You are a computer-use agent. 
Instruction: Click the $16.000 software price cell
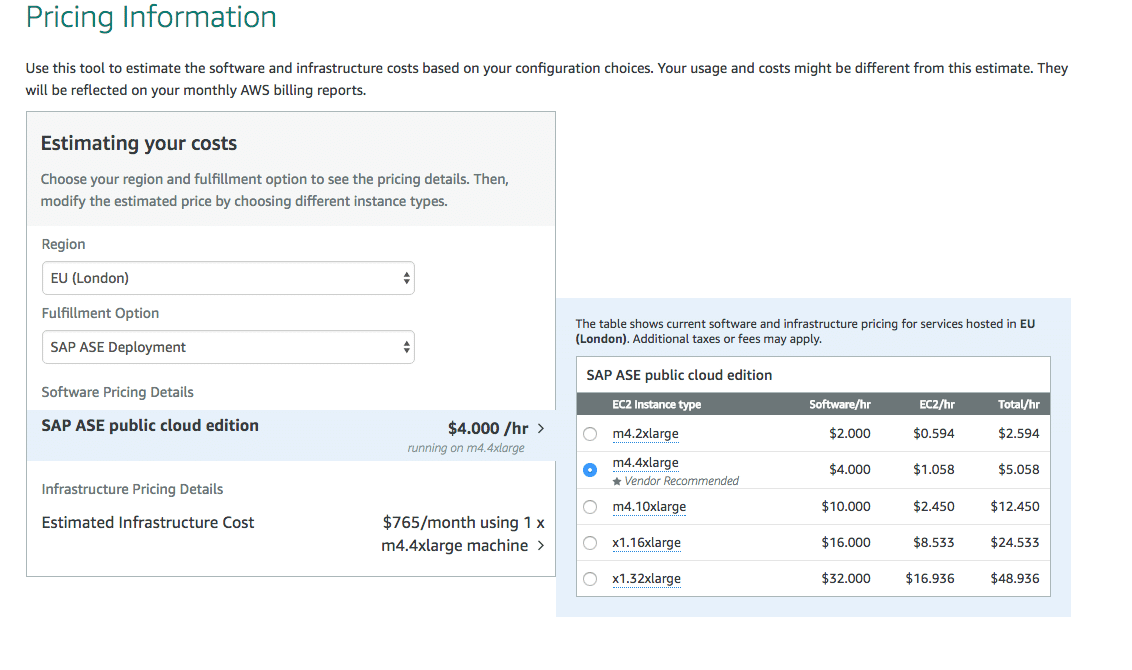(846, 542)
